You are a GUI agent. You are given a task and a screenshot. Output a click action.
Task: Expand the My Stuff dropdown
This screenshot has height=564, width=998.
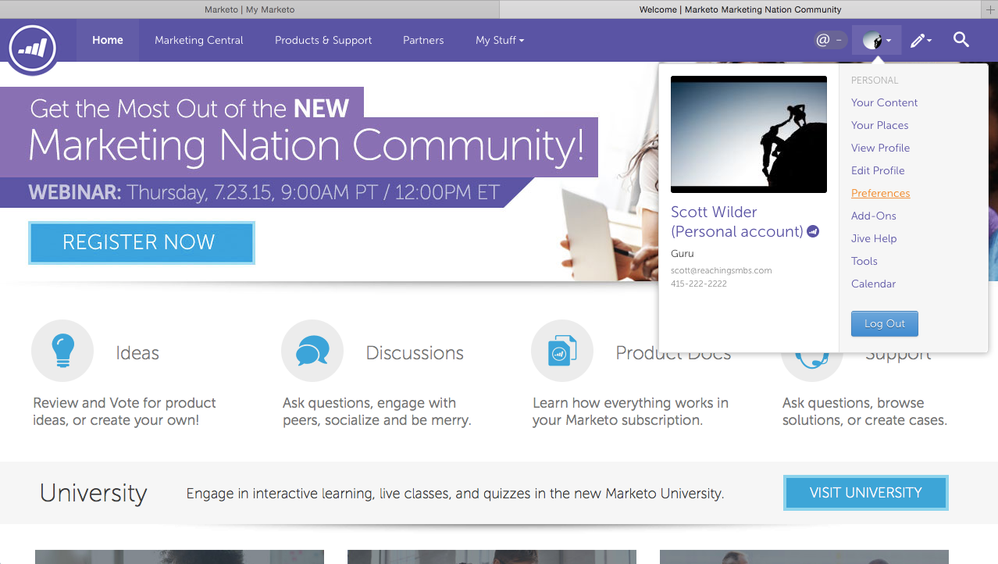(x=500, y=40)
